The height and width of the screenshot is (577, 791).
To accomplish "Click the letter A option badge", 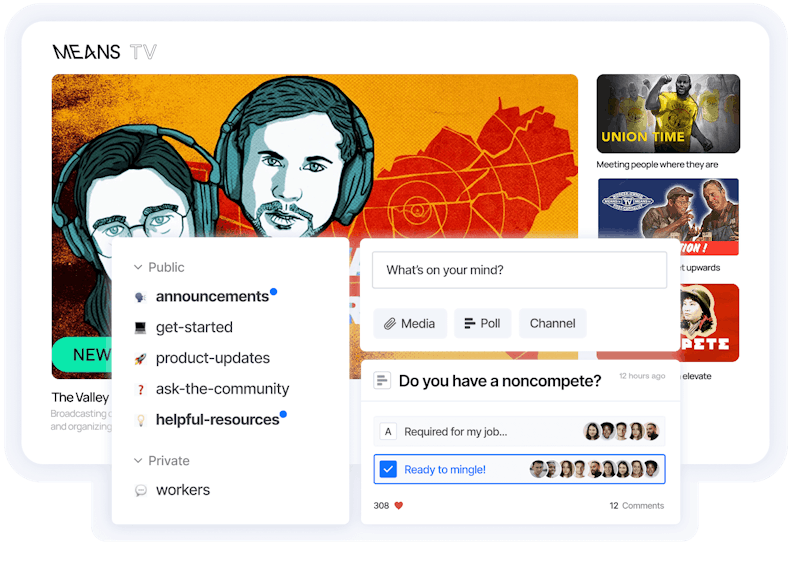I will pos(388,432).
